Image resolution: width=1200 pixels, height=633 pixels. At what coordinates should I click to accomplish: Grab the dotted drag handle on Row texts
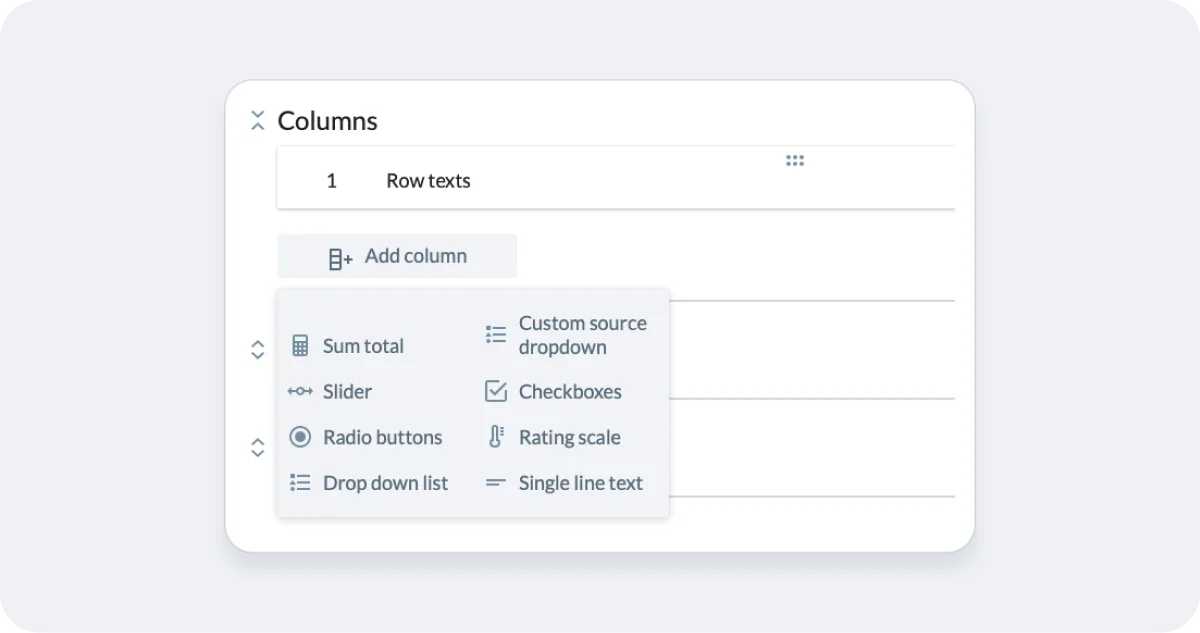point(795,160)
